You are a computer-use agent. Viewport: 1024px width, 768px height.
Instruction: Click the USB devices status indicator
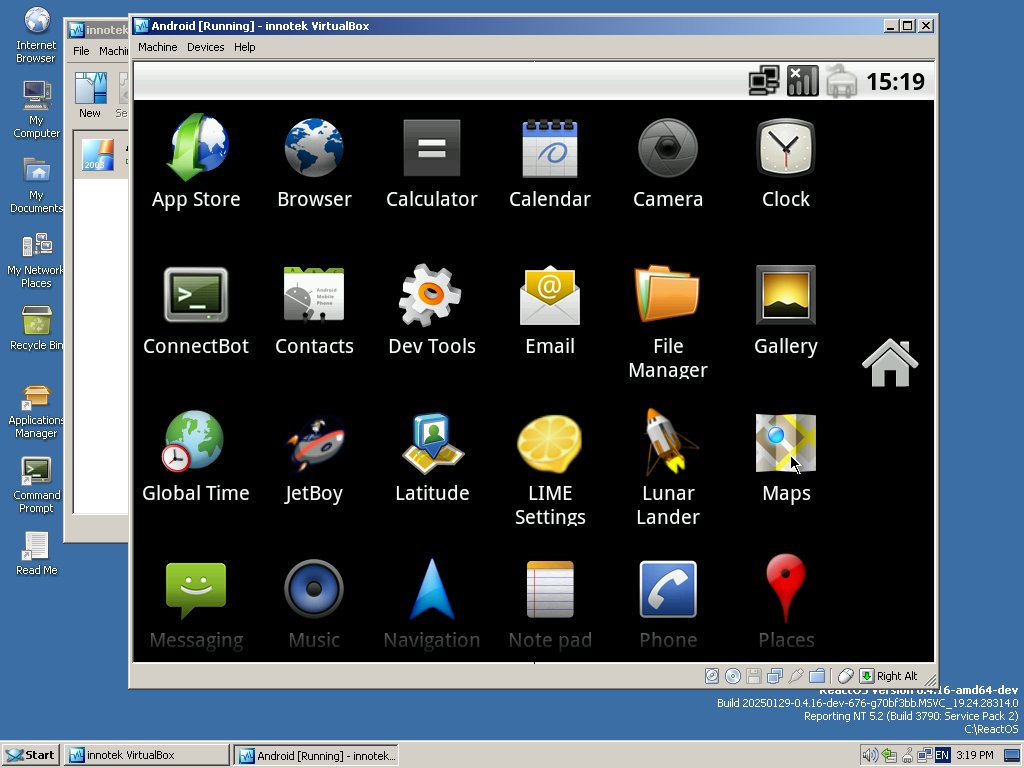[x=795, y=676]
